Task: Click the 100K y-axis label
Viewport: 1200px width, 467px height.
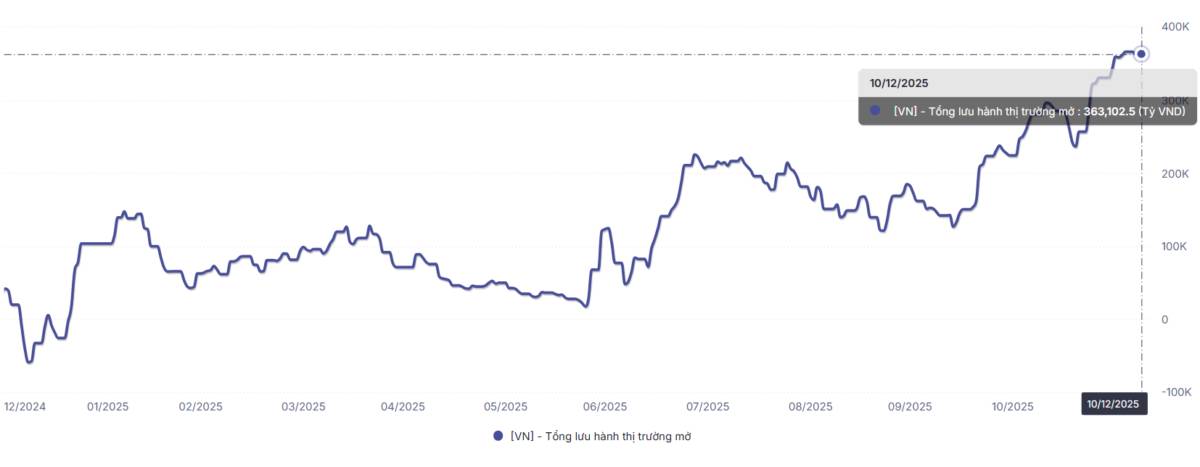Action: tap(1176, 246)
